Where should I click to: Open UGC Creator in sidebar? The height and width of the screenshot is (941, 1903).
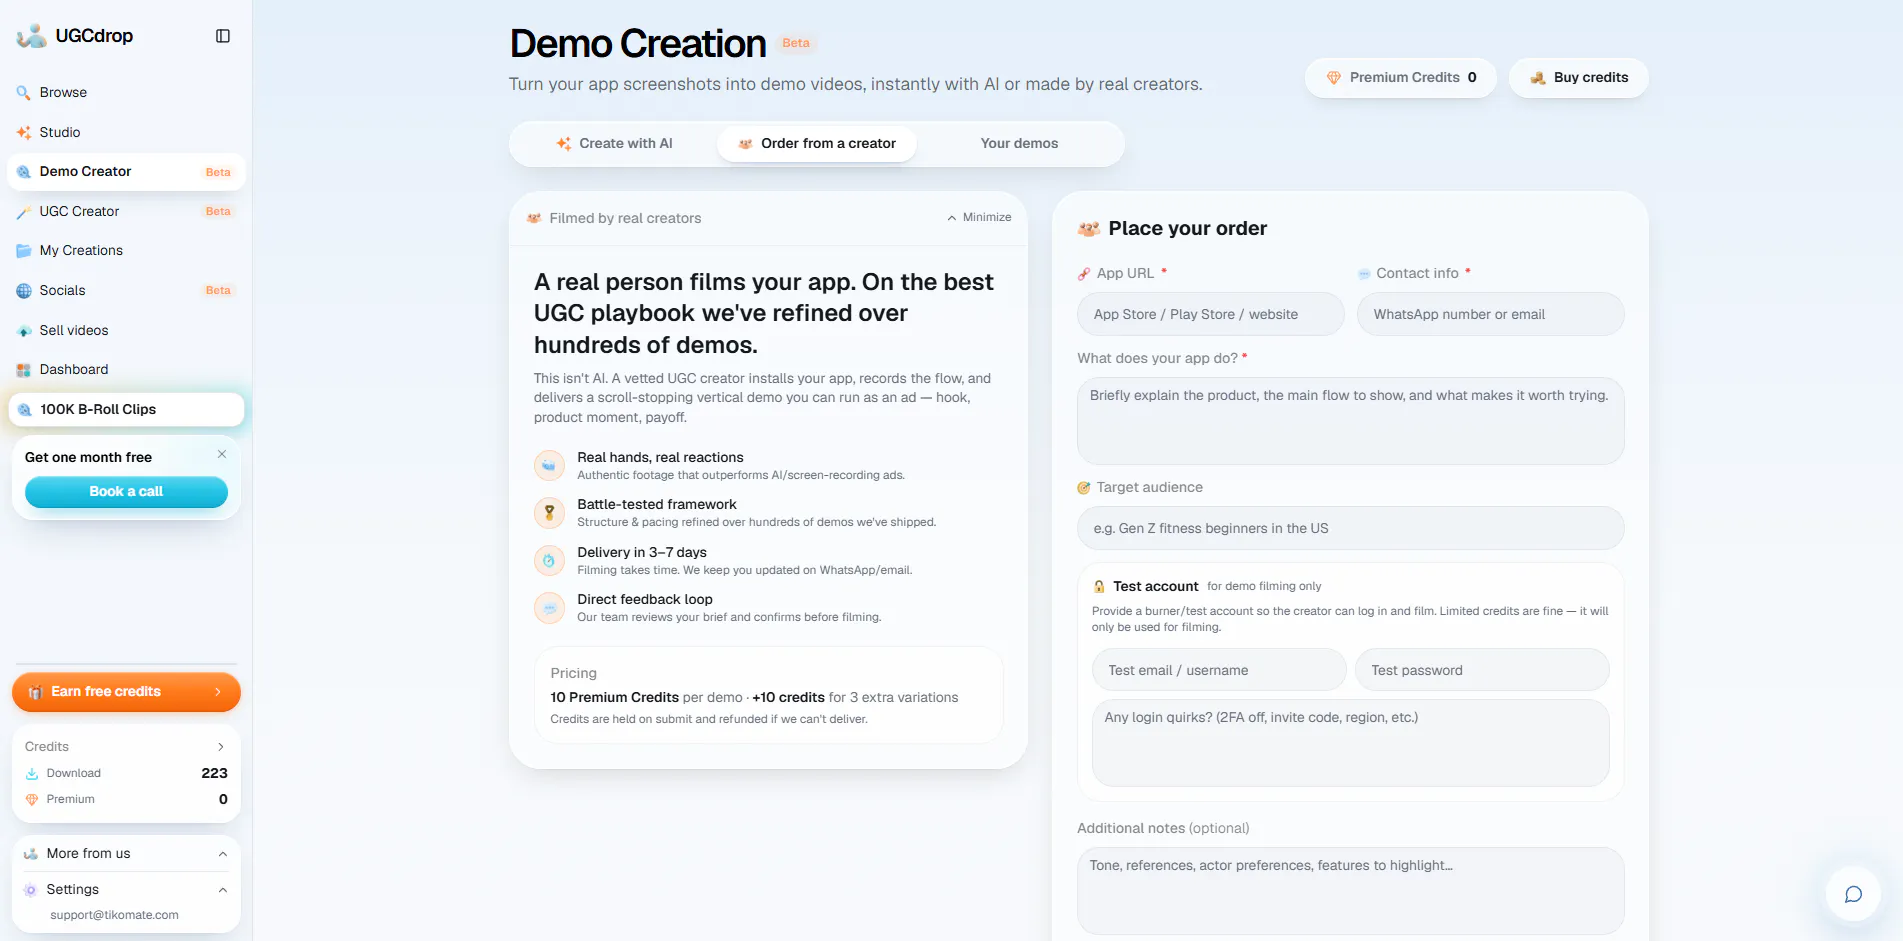point(126,211)
